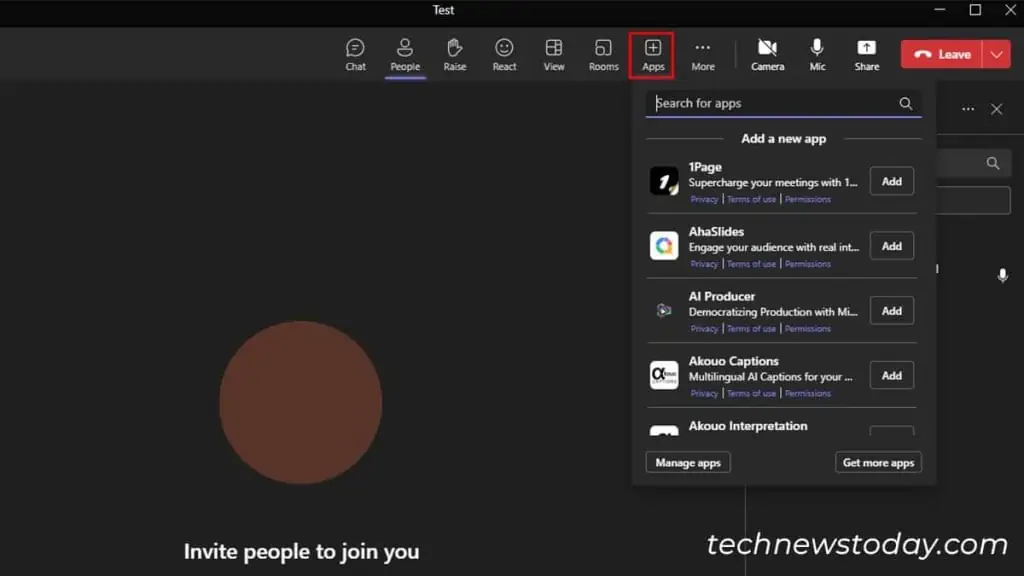The height and width of the screenshot is (576, 1024).
Task: Mute your Mic
Action: 817,53
